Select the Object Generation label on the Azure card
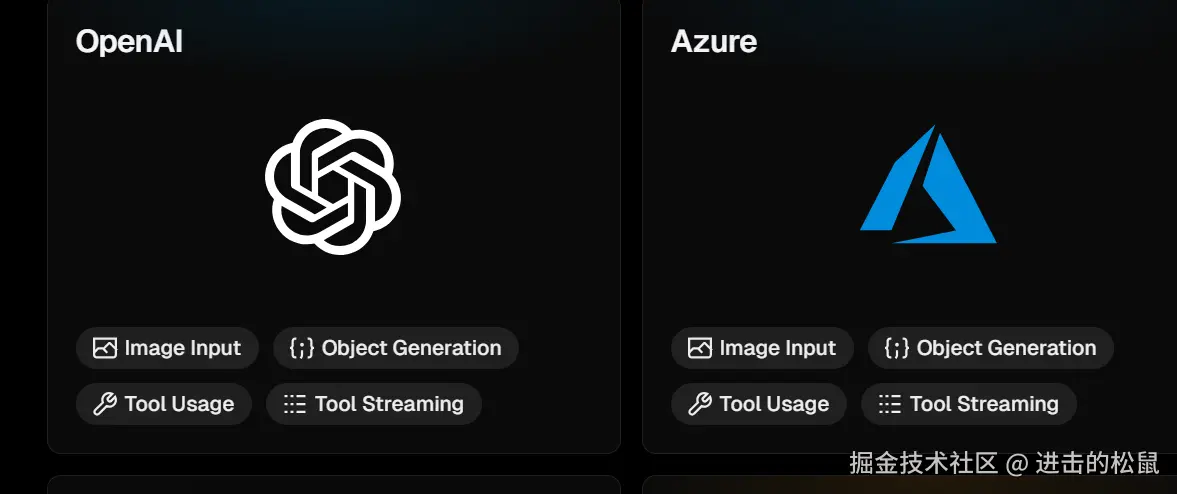Viewport: 1177px width, 494px height. click(x=1006, y=348)
